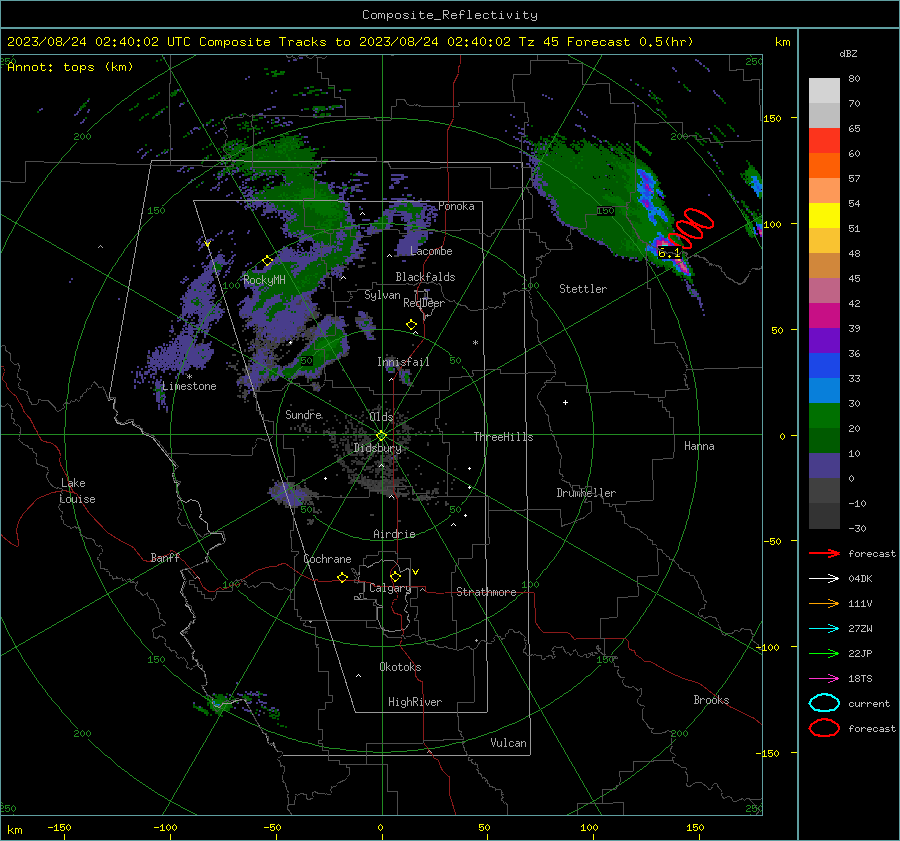
Task: Click the green swatch between 30 and 20 dBZ
Action: pyautogui.click(x=824, y=415)
